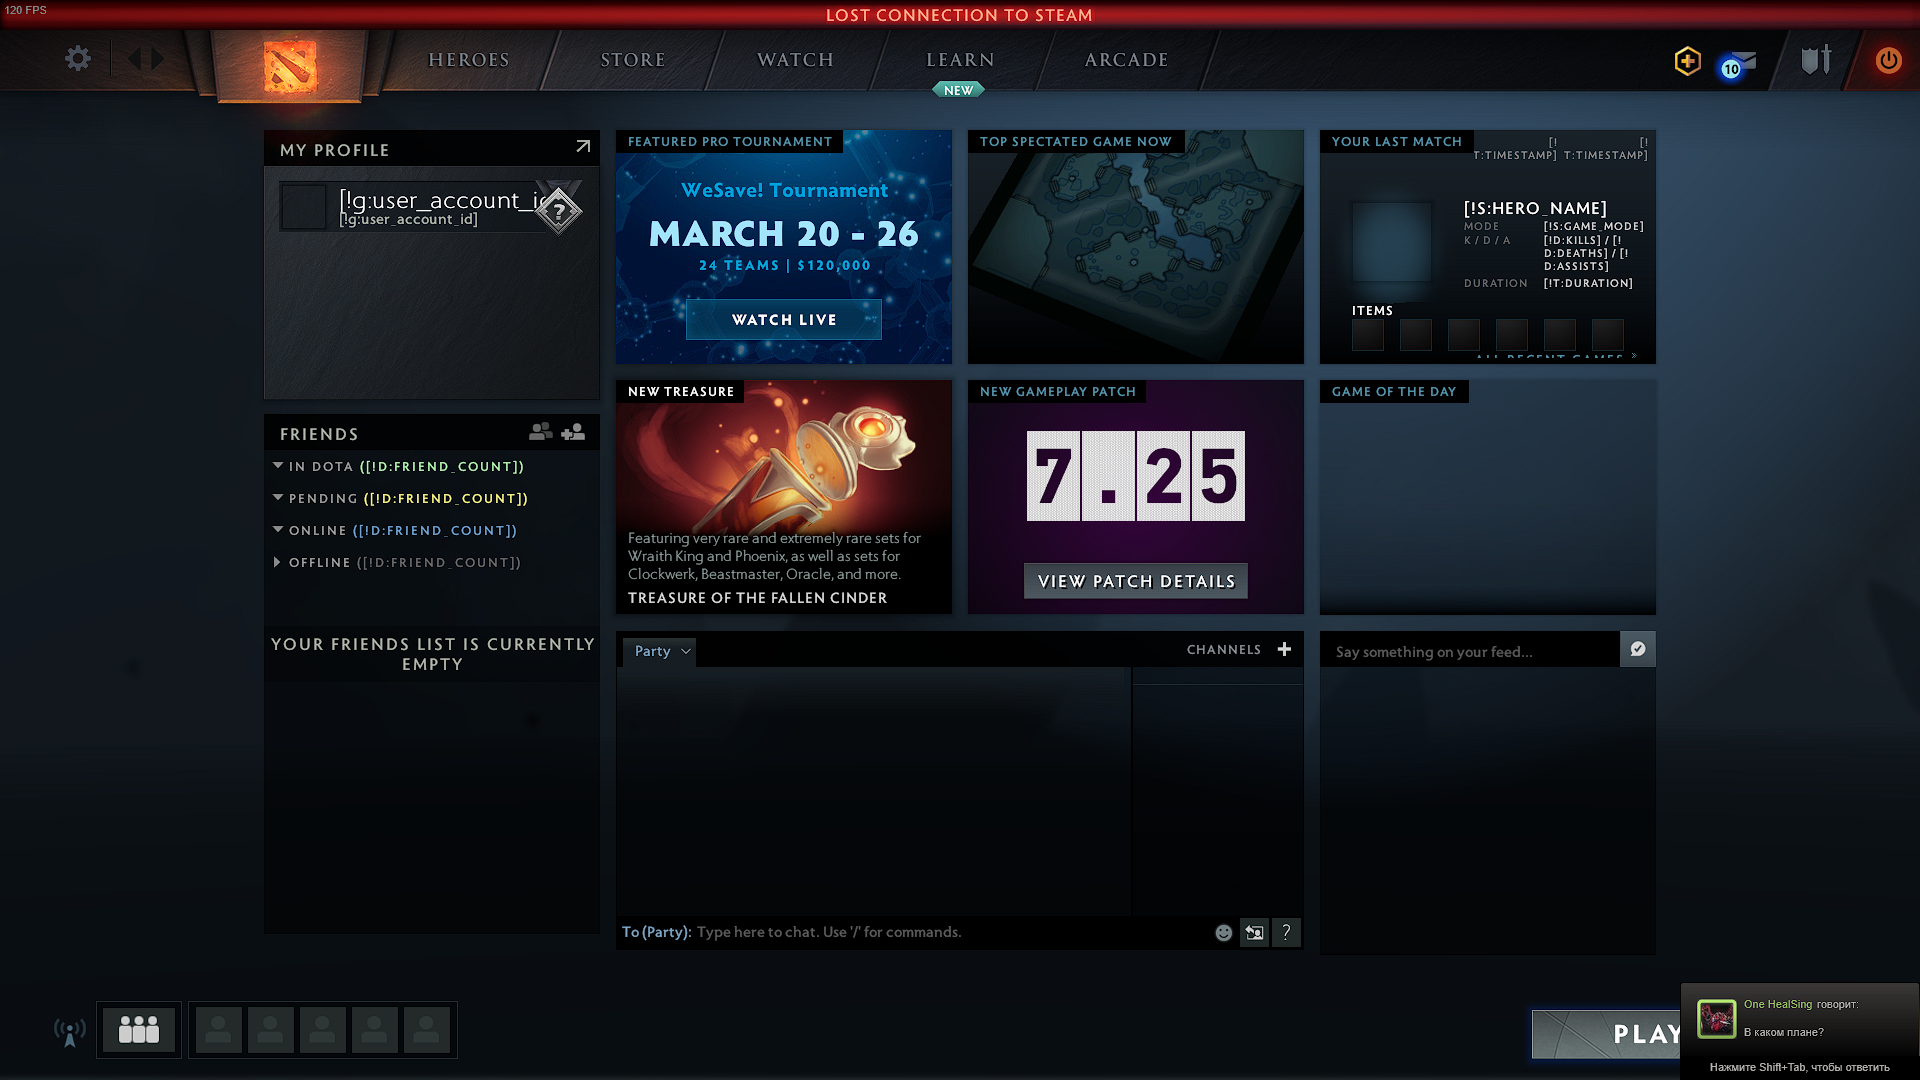Toggle the voice broadcast antenna icon

(x=70, y=1031)
